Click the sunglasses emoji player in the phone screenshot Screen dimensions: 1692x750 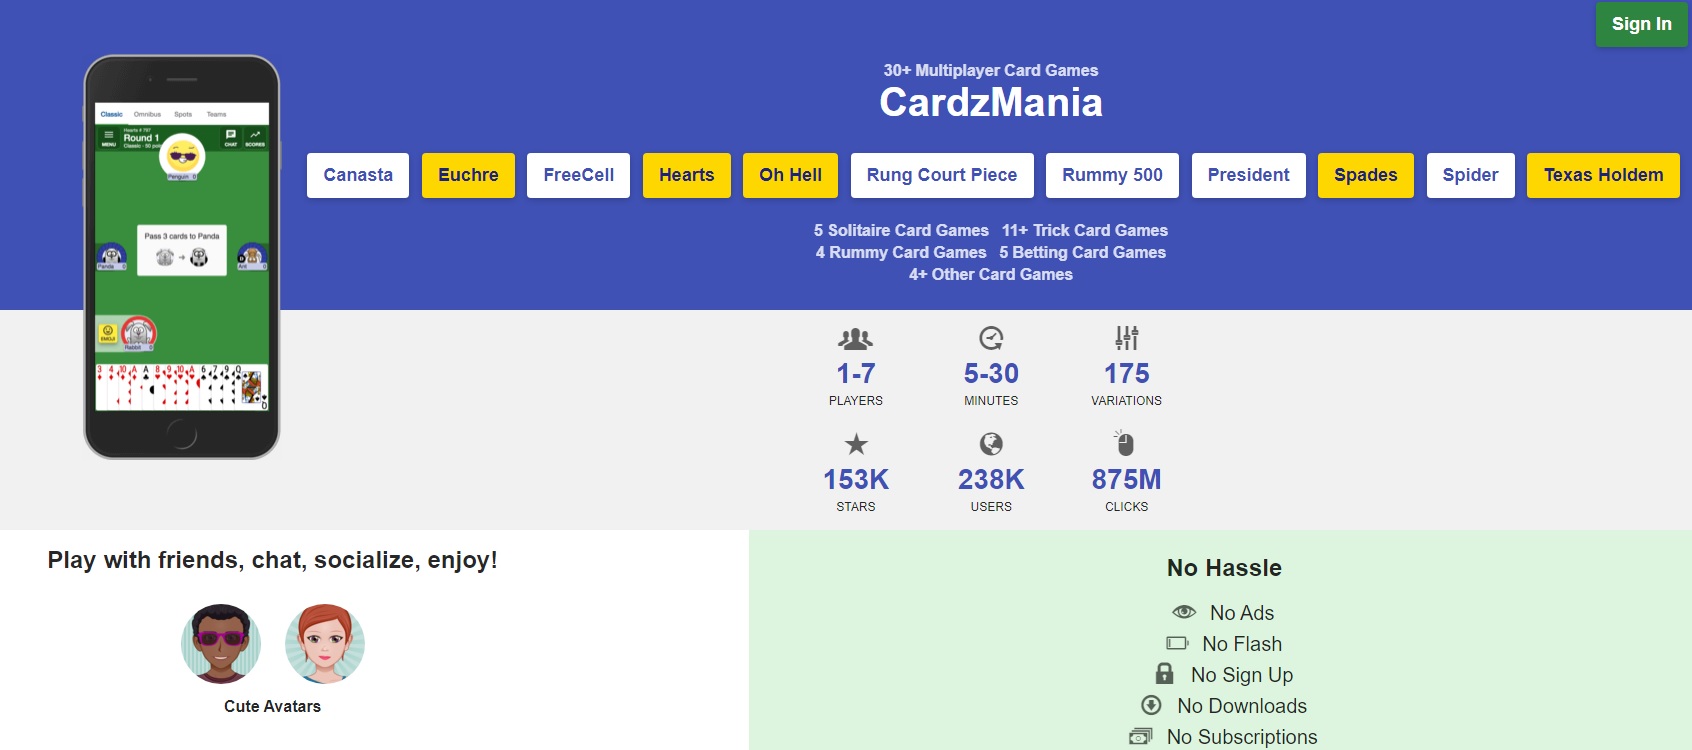pyautogui.click(x=182, y=156)
